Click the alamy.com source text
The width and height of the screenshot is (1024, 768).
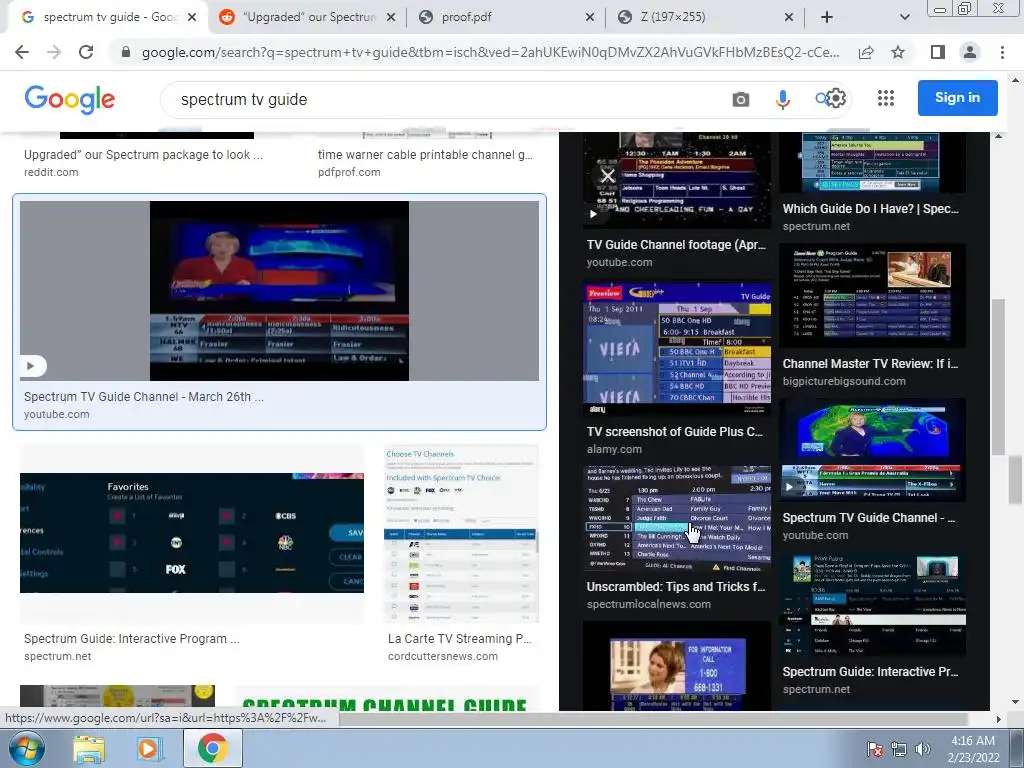614,449
